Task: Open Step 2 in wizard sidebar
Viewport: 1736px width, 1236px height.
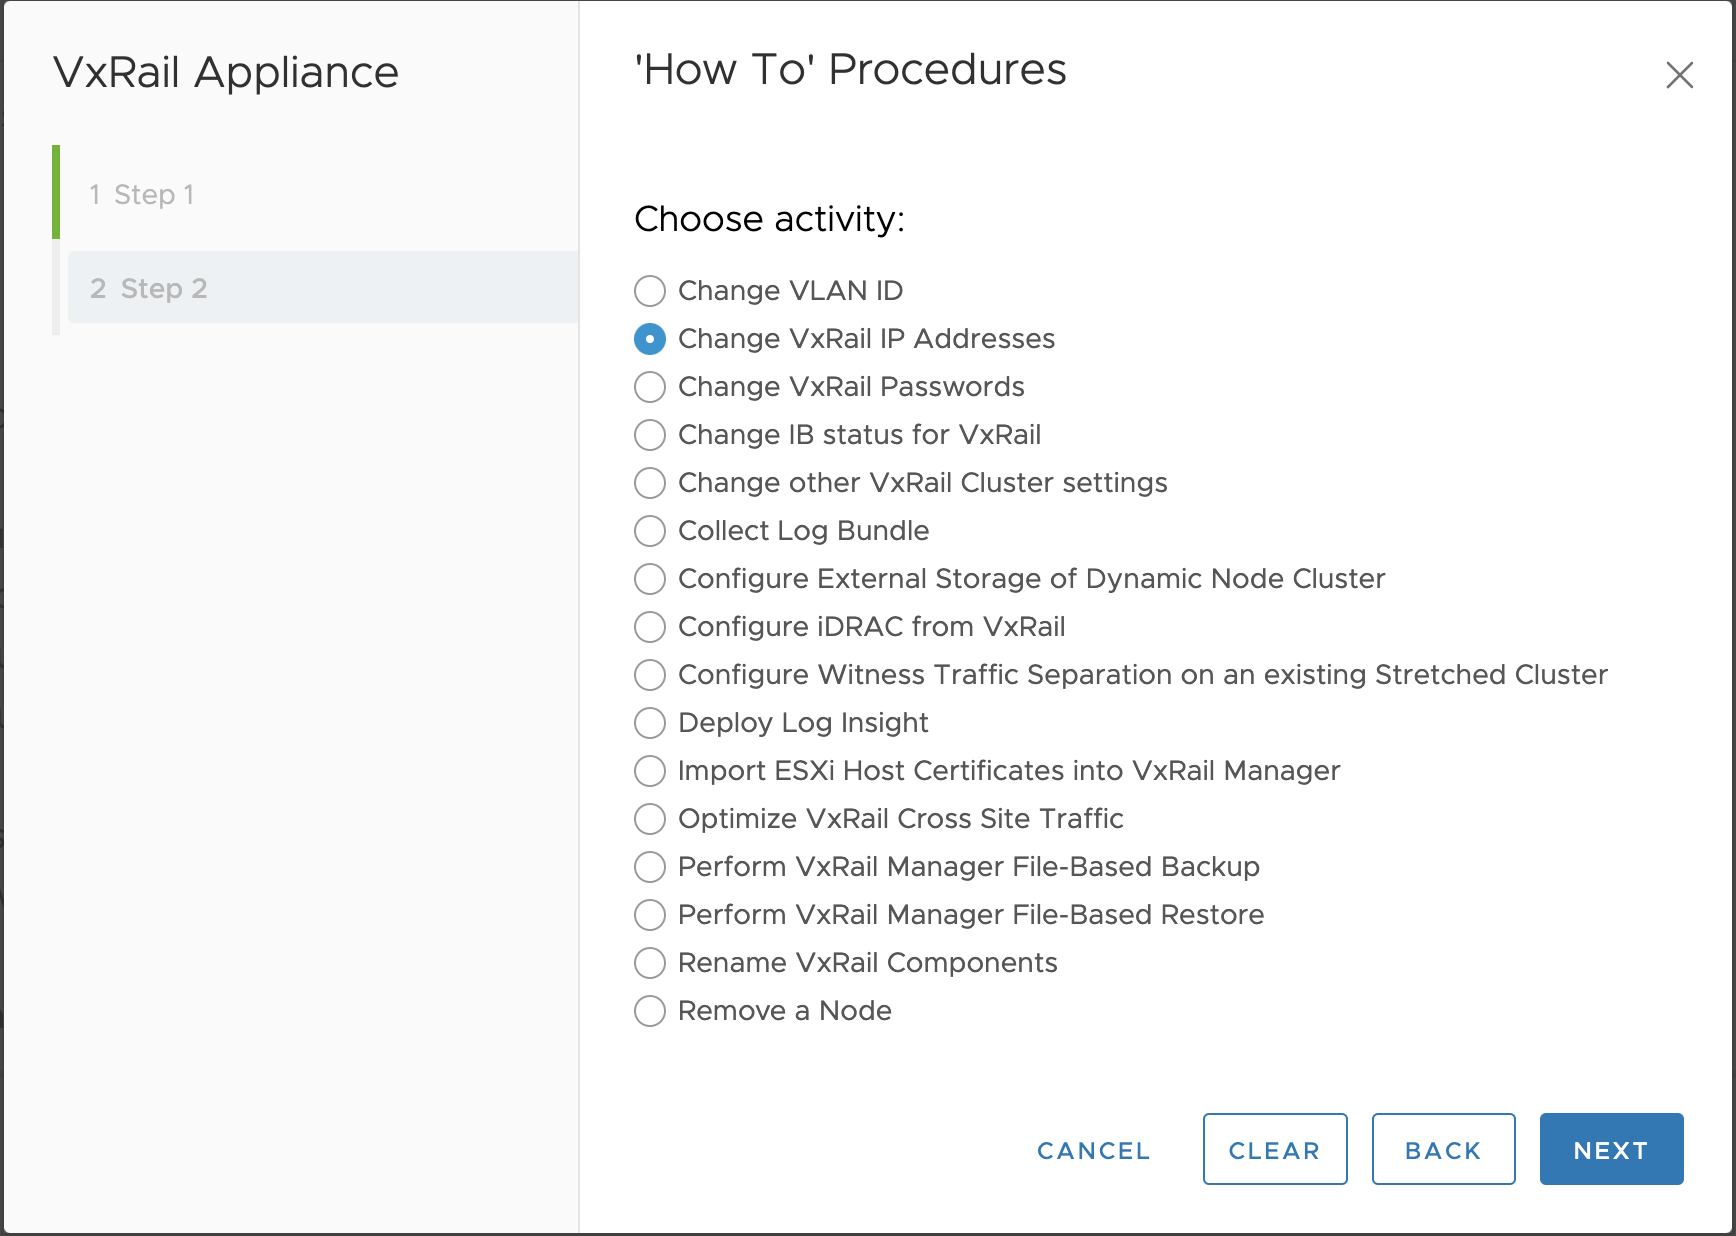Action: [149, 288]
